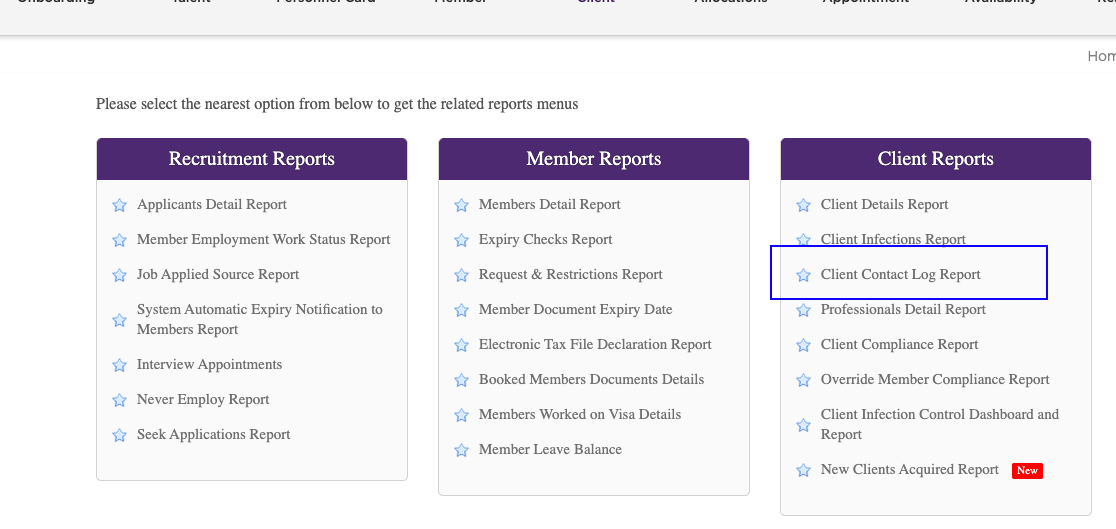Click the Client Reports panel header

936,159
